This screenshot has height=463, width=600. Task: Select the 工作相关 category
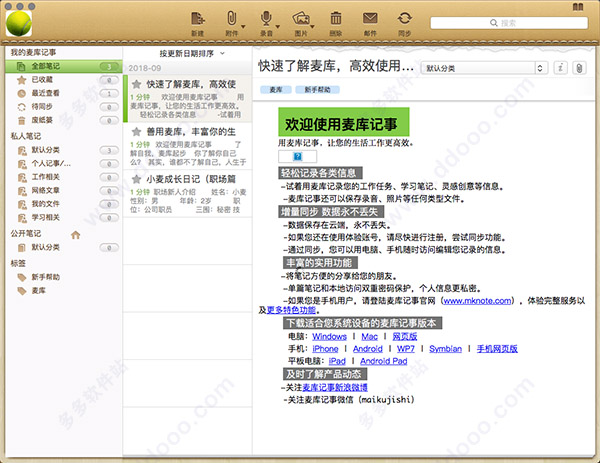tap(64, 177)
